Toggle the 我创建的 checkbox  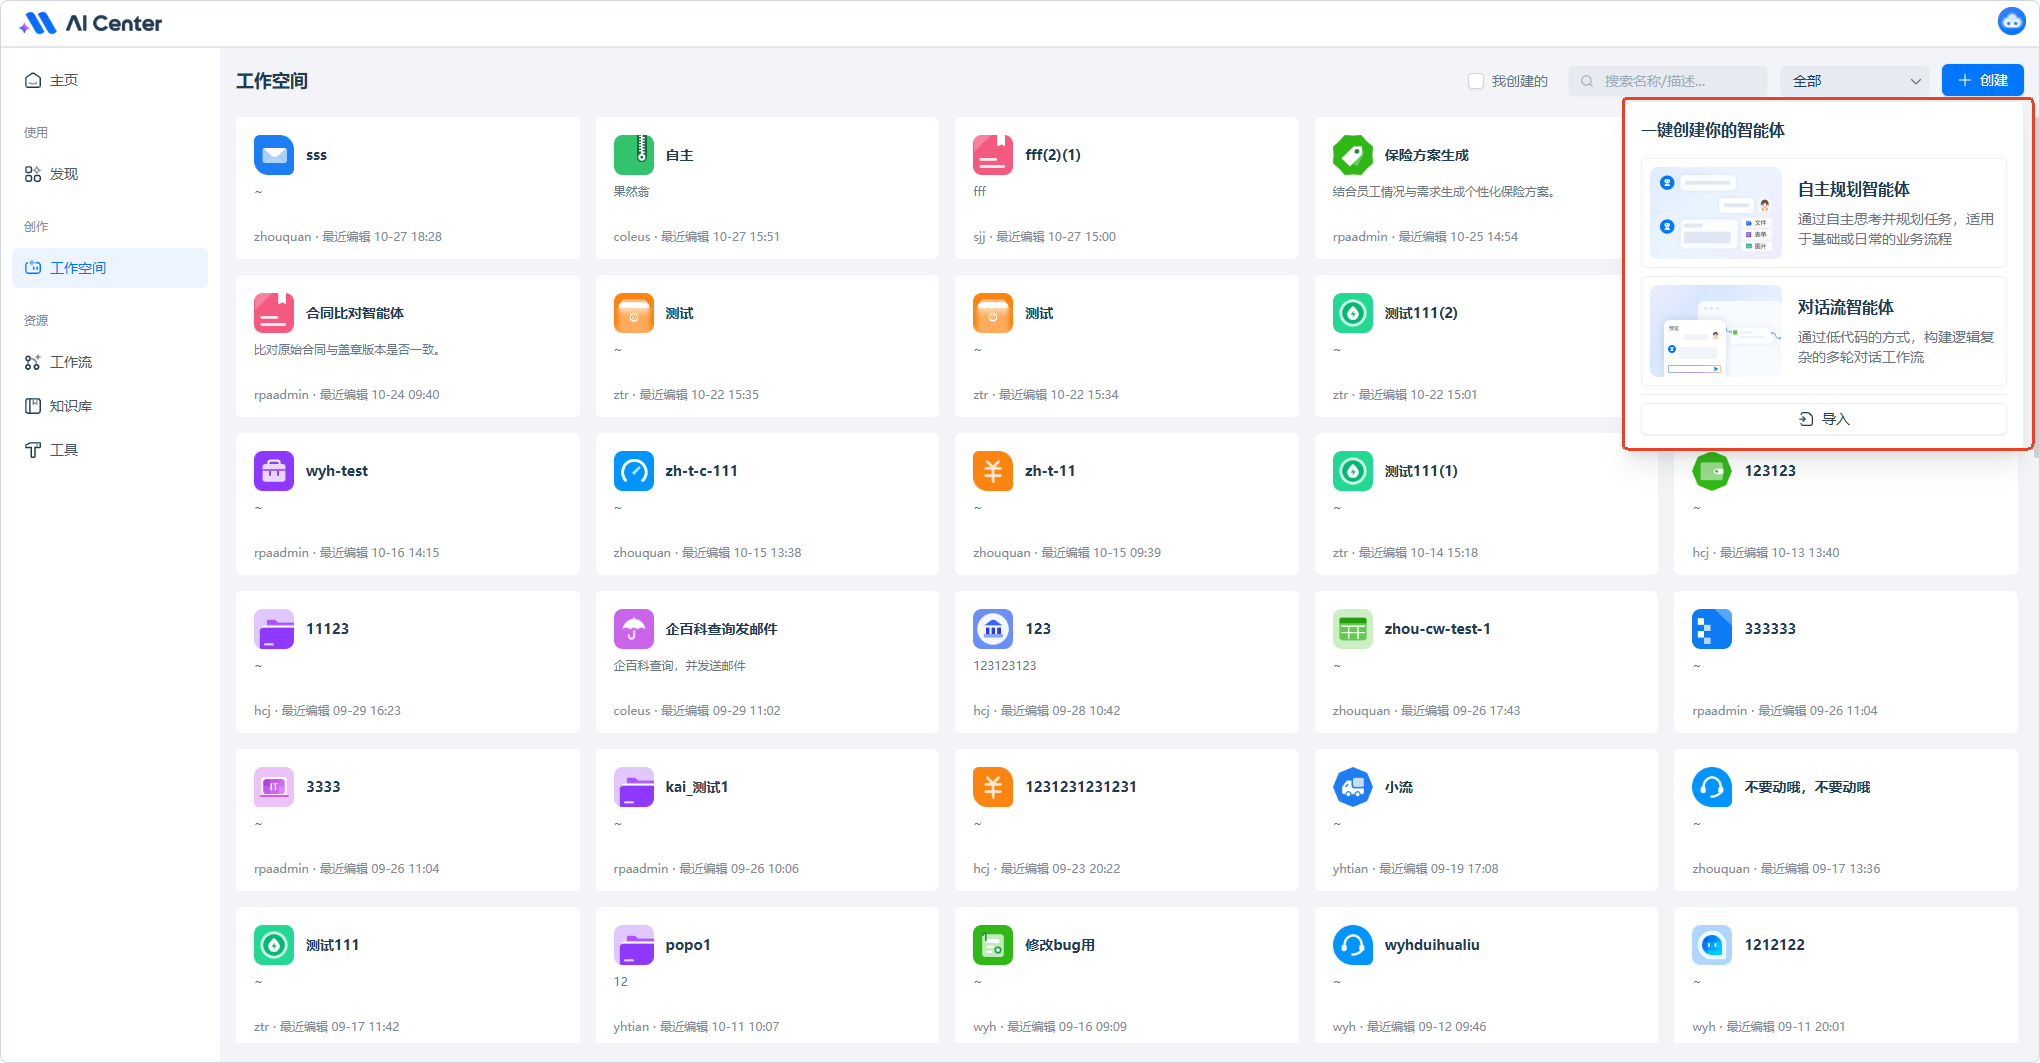pyautogui.click(x=1476, y=81)
